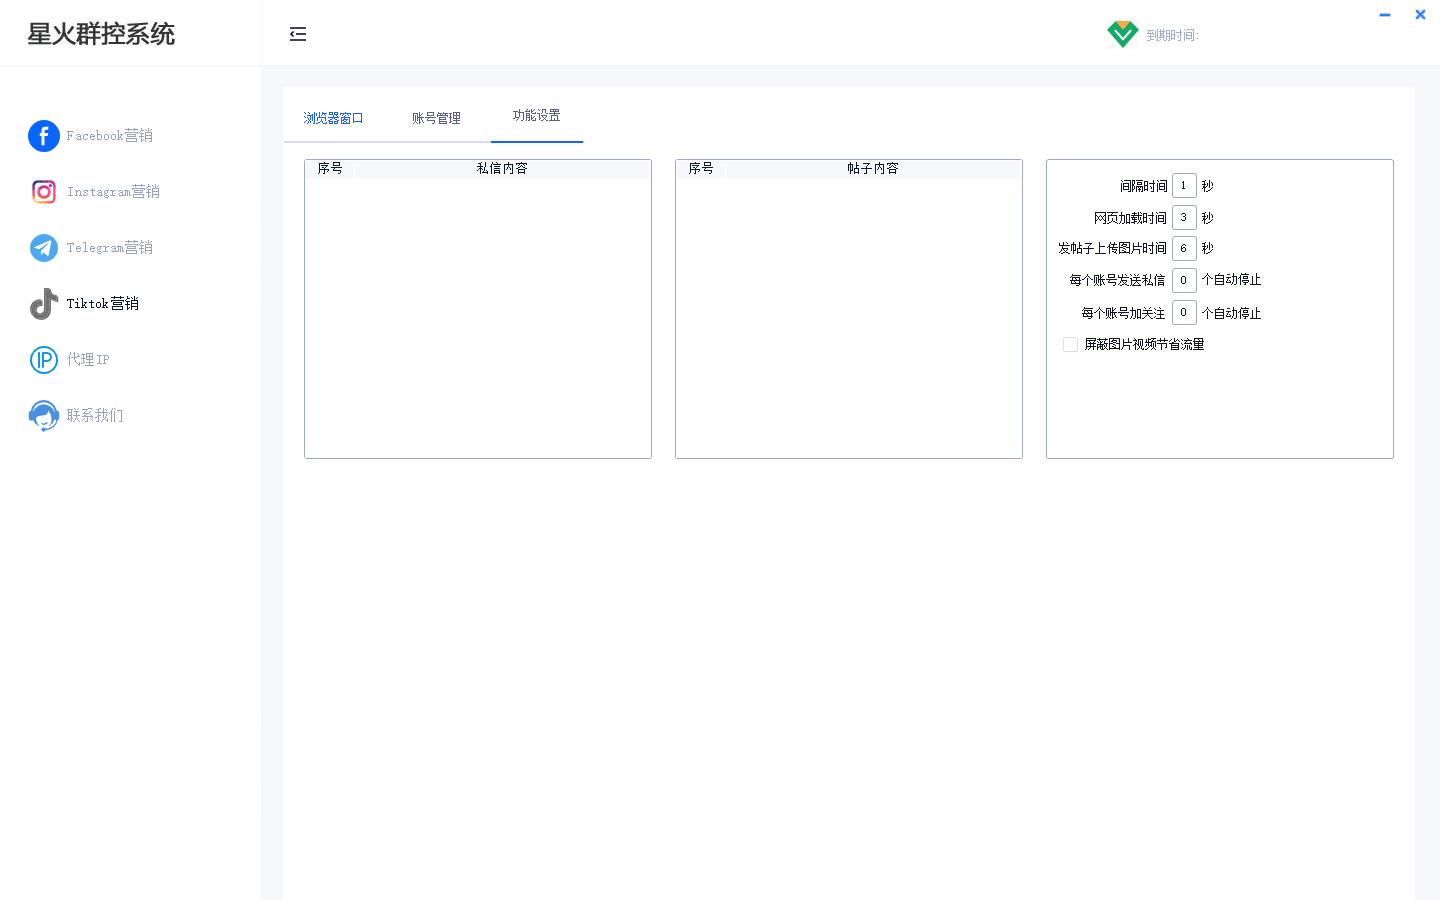The height and width of the screenshot is (900, 1440).
Task: Click the 帖子内容 column header
Action: click(x=873, y=169)
